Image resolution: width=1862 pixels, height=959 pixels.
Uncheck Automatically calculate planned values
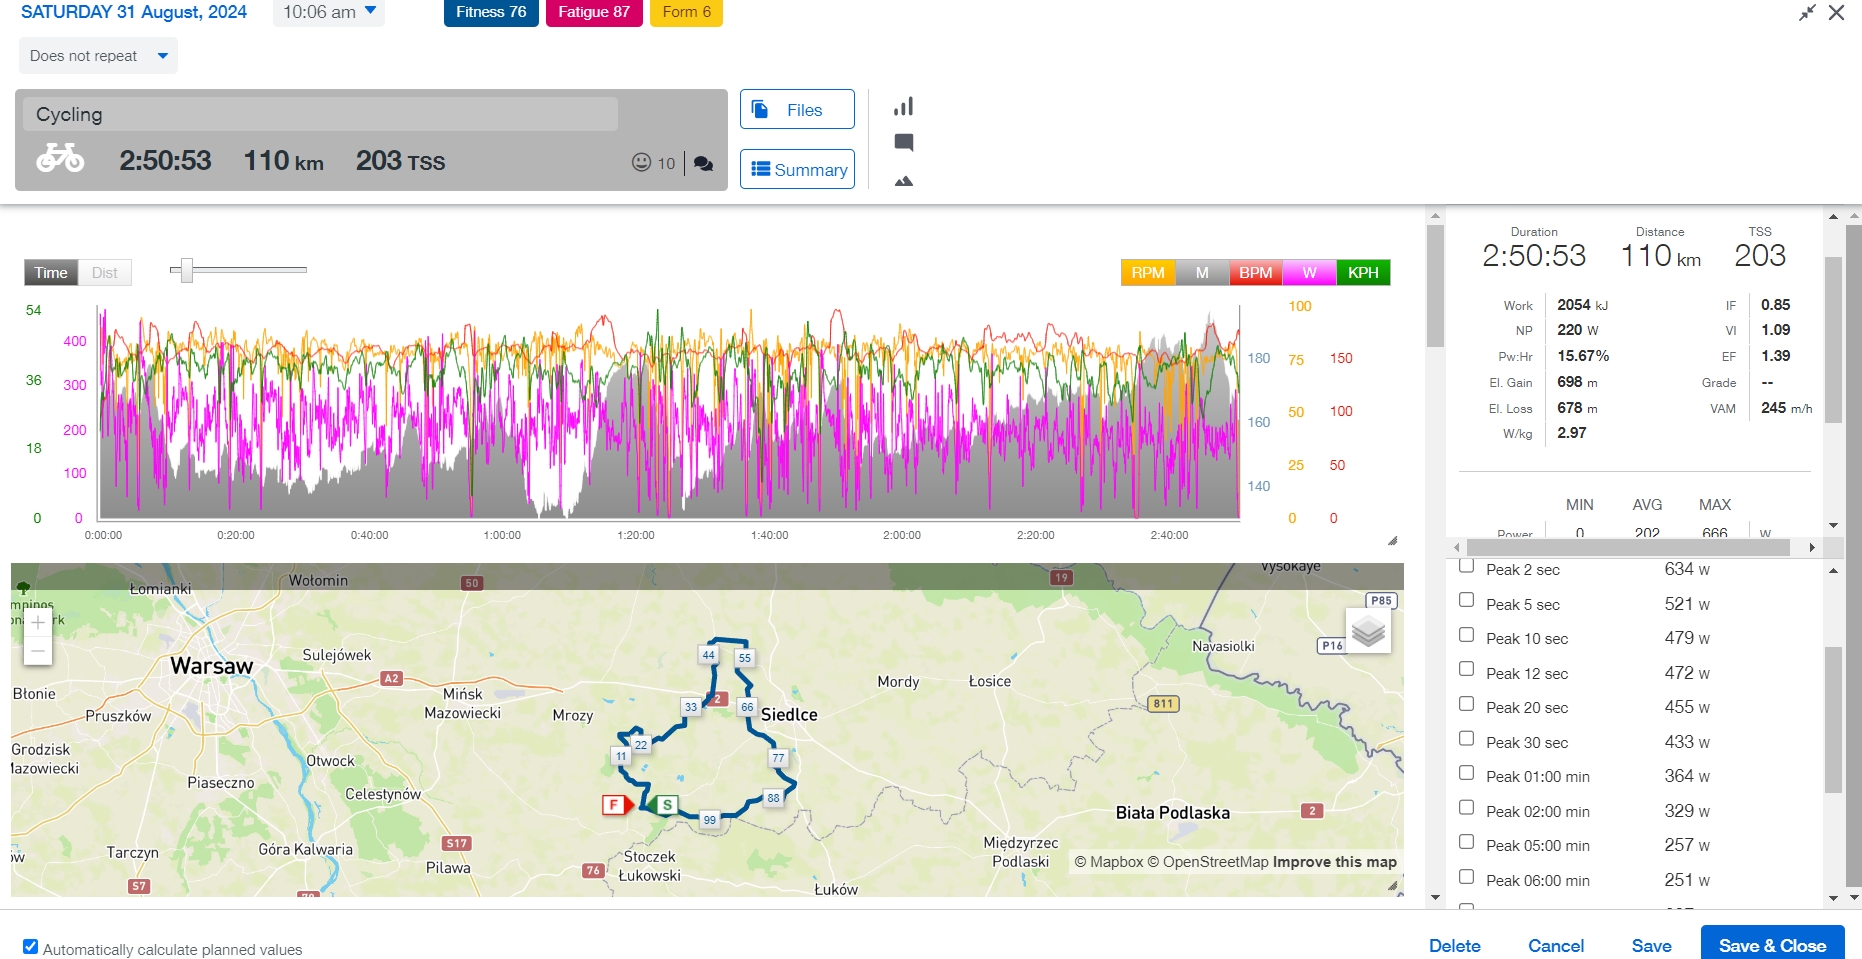pyautogui.click(x=31, y=947)
